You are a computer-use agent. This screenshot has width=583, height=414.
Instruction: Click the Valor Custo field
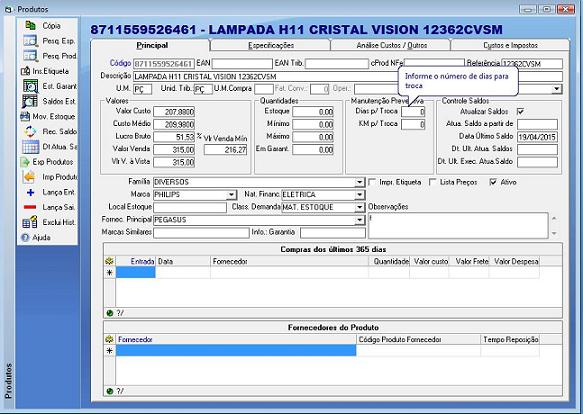174,112
